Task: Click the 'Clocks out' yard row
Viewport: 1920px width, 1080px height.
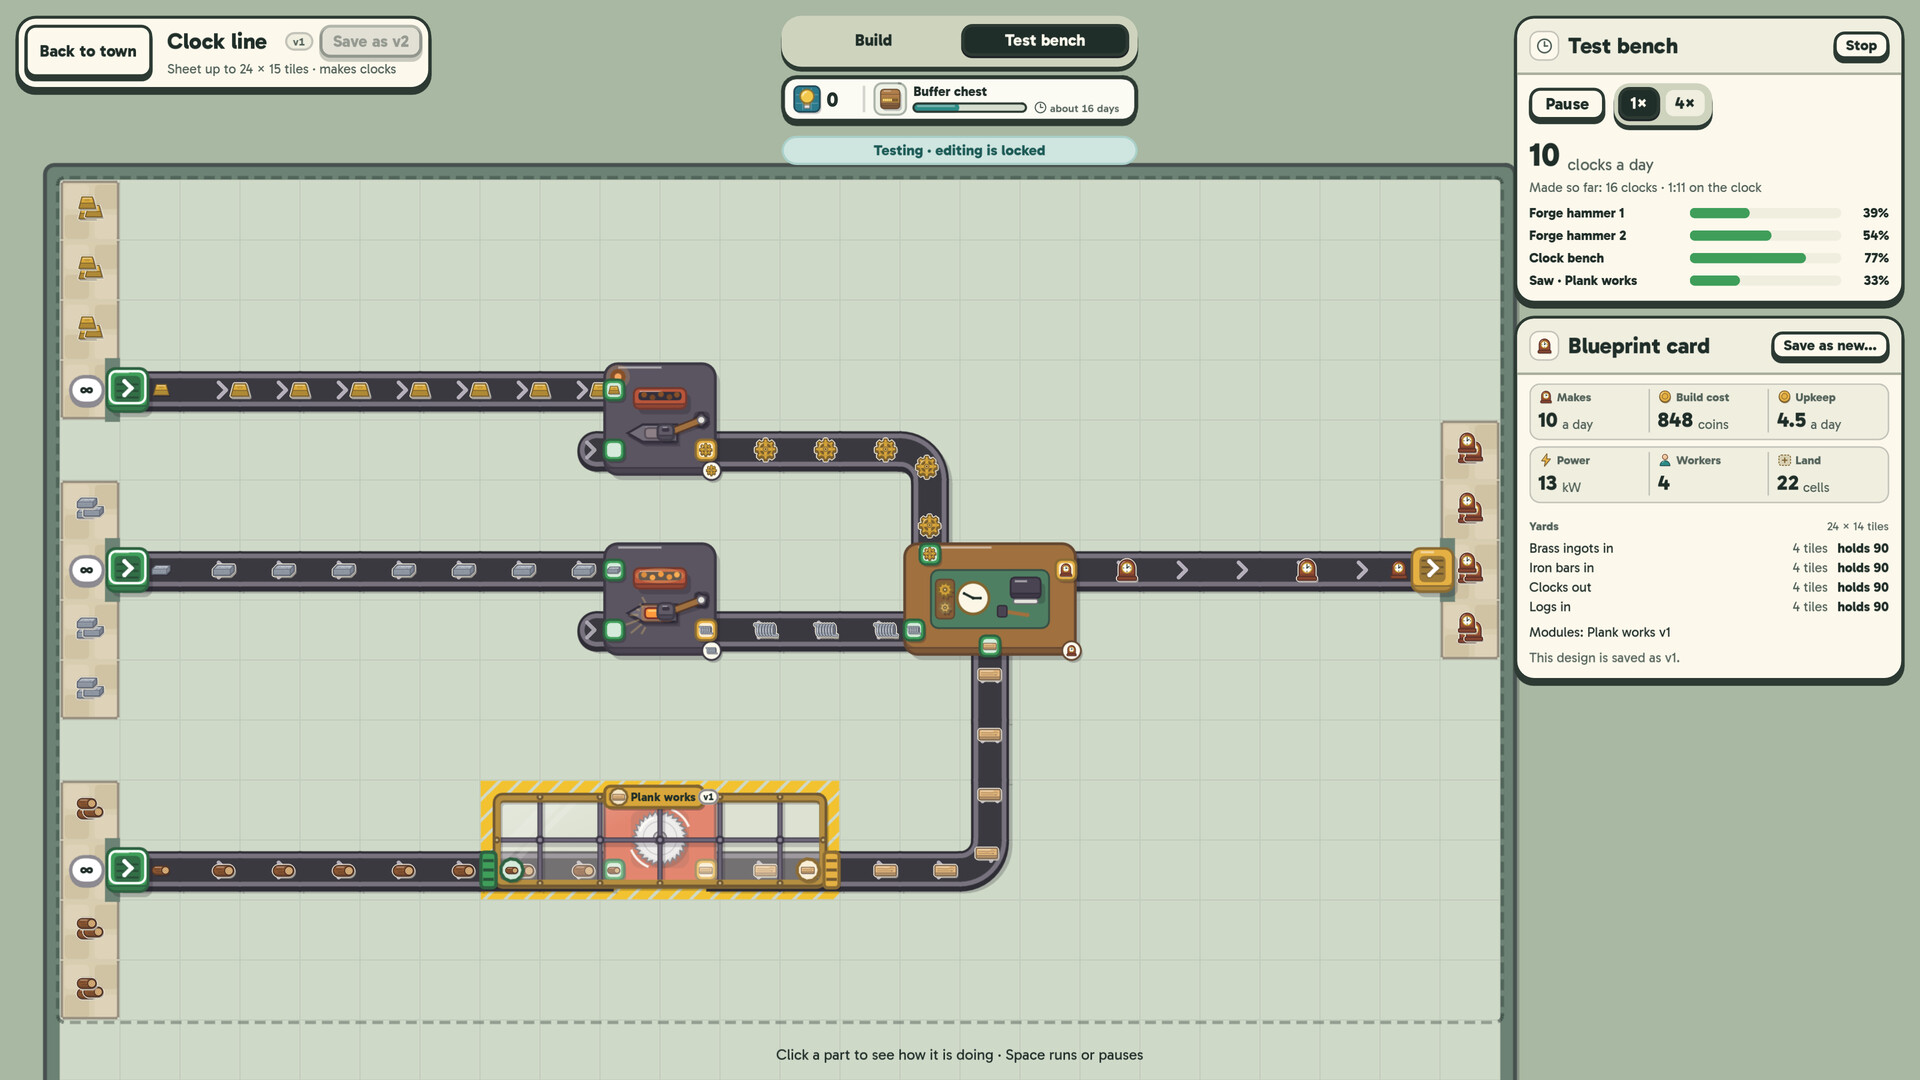Action: click(x=1708, y=587)
